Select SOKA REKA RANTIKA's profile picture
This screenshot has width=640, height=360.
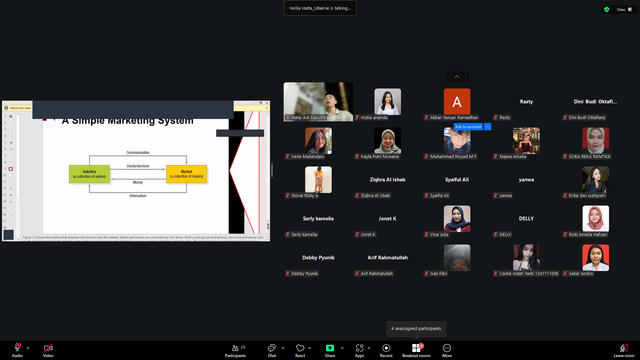(596, 140)
